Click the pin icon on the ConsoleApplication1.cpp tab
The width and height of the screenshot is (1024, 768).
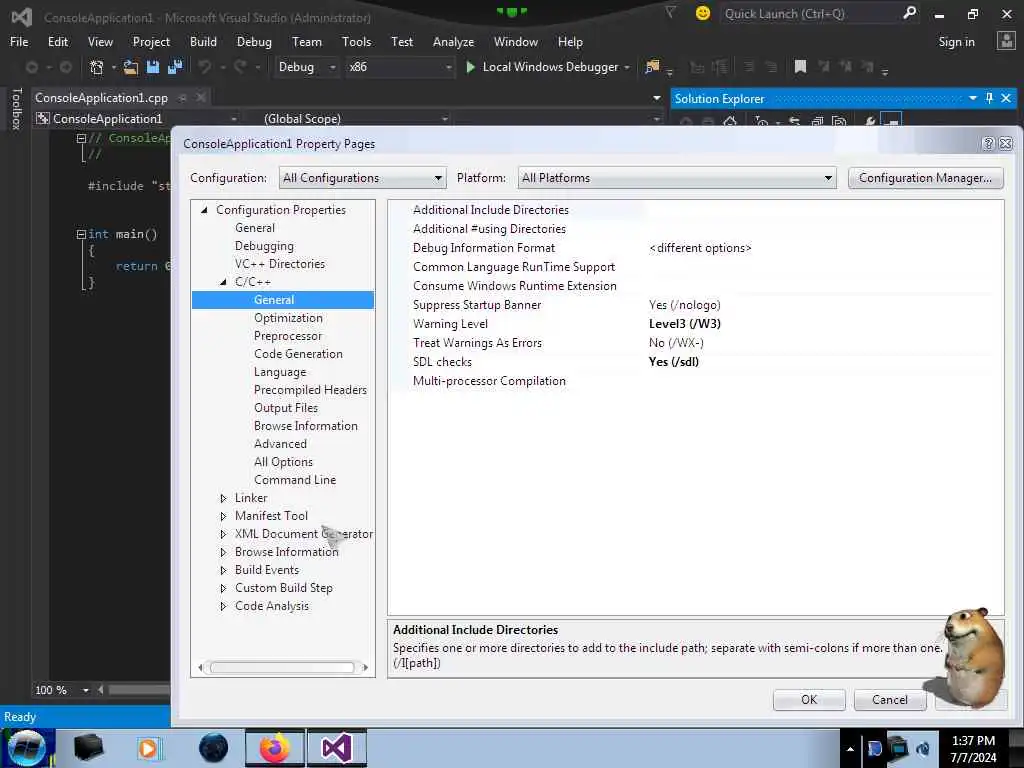point(183,98)
